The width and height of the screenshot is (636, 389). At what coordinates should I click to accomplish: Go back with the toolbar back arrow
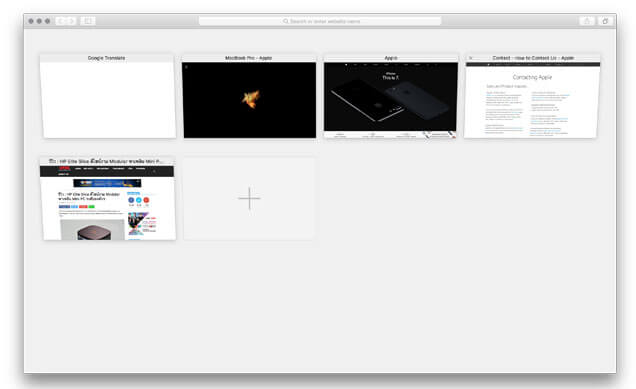60,21
